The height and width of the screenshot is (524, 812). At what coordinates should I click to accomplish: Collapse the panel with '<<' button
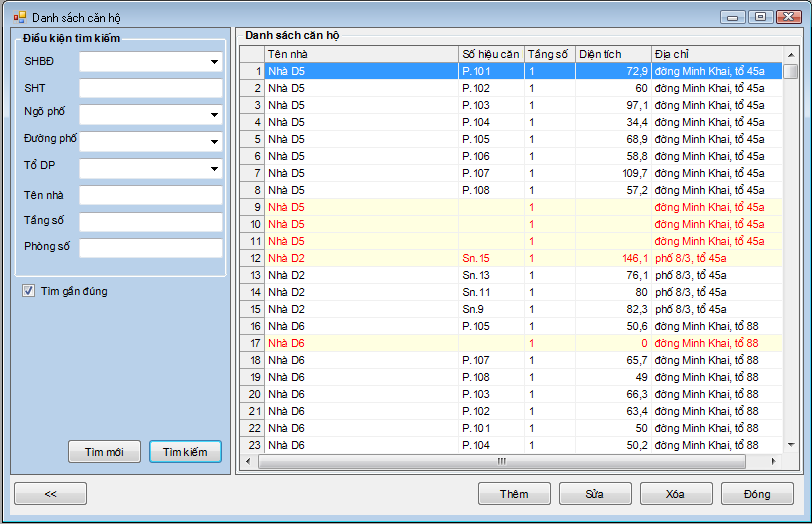50,494
